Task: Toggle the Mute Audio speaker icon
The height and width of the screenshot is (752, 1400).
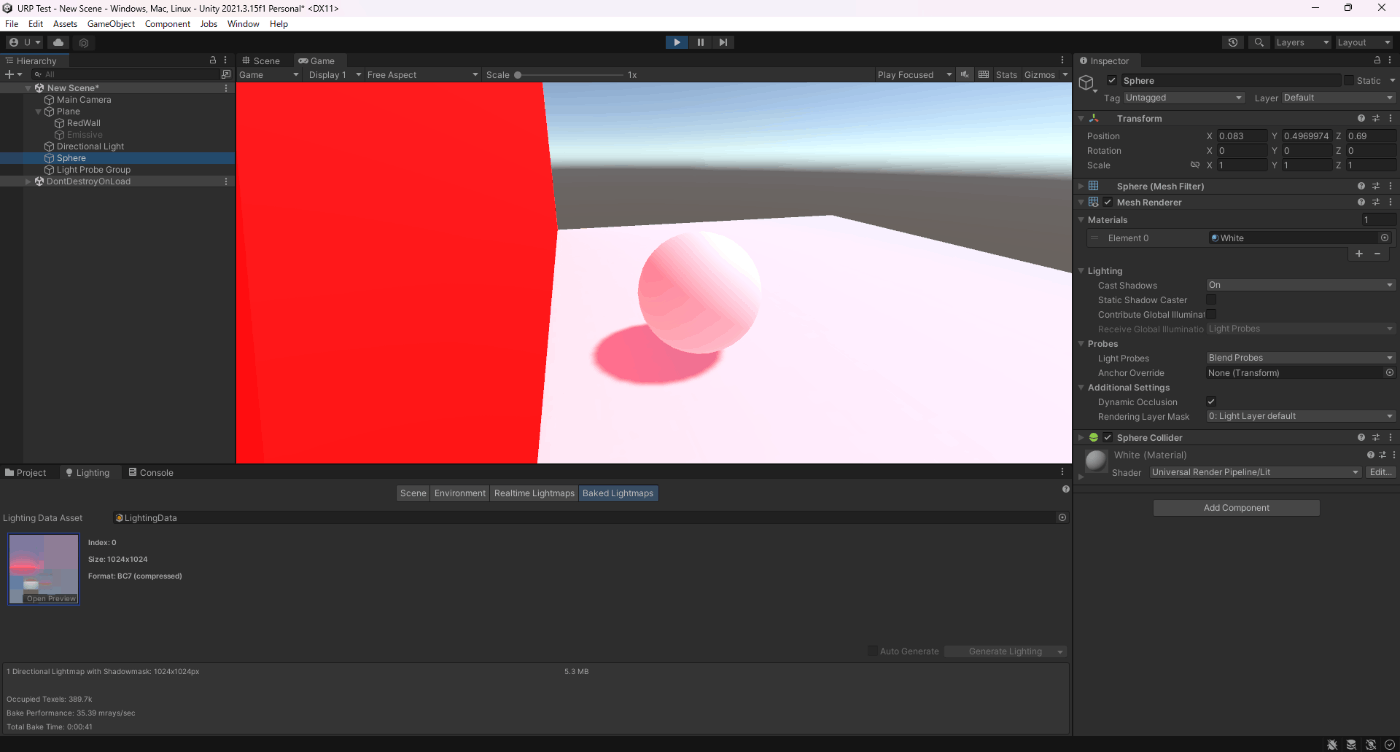Action: coord(965,75)
